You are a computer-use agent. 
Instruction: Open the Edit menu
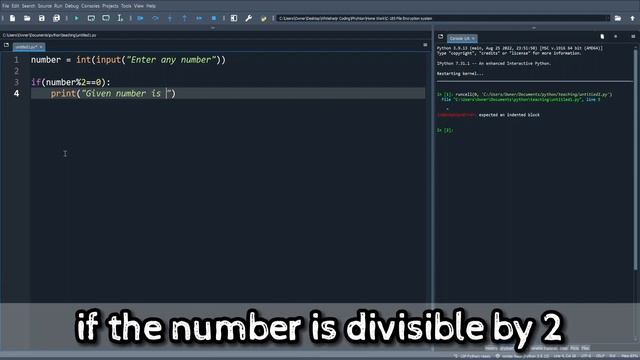tap(15, 6)
